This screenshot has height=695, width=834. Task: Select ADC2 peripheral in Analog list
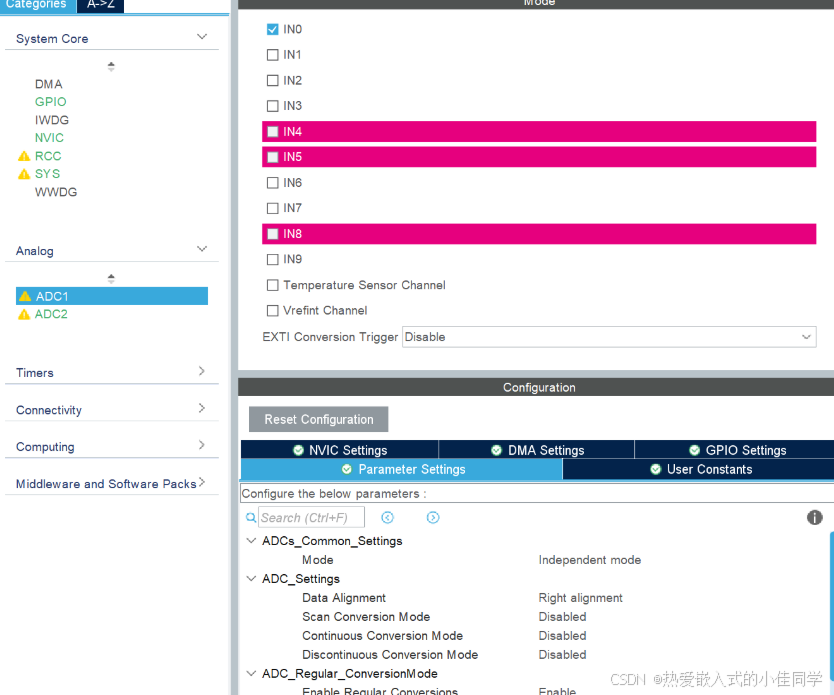(x=51, y=314)
